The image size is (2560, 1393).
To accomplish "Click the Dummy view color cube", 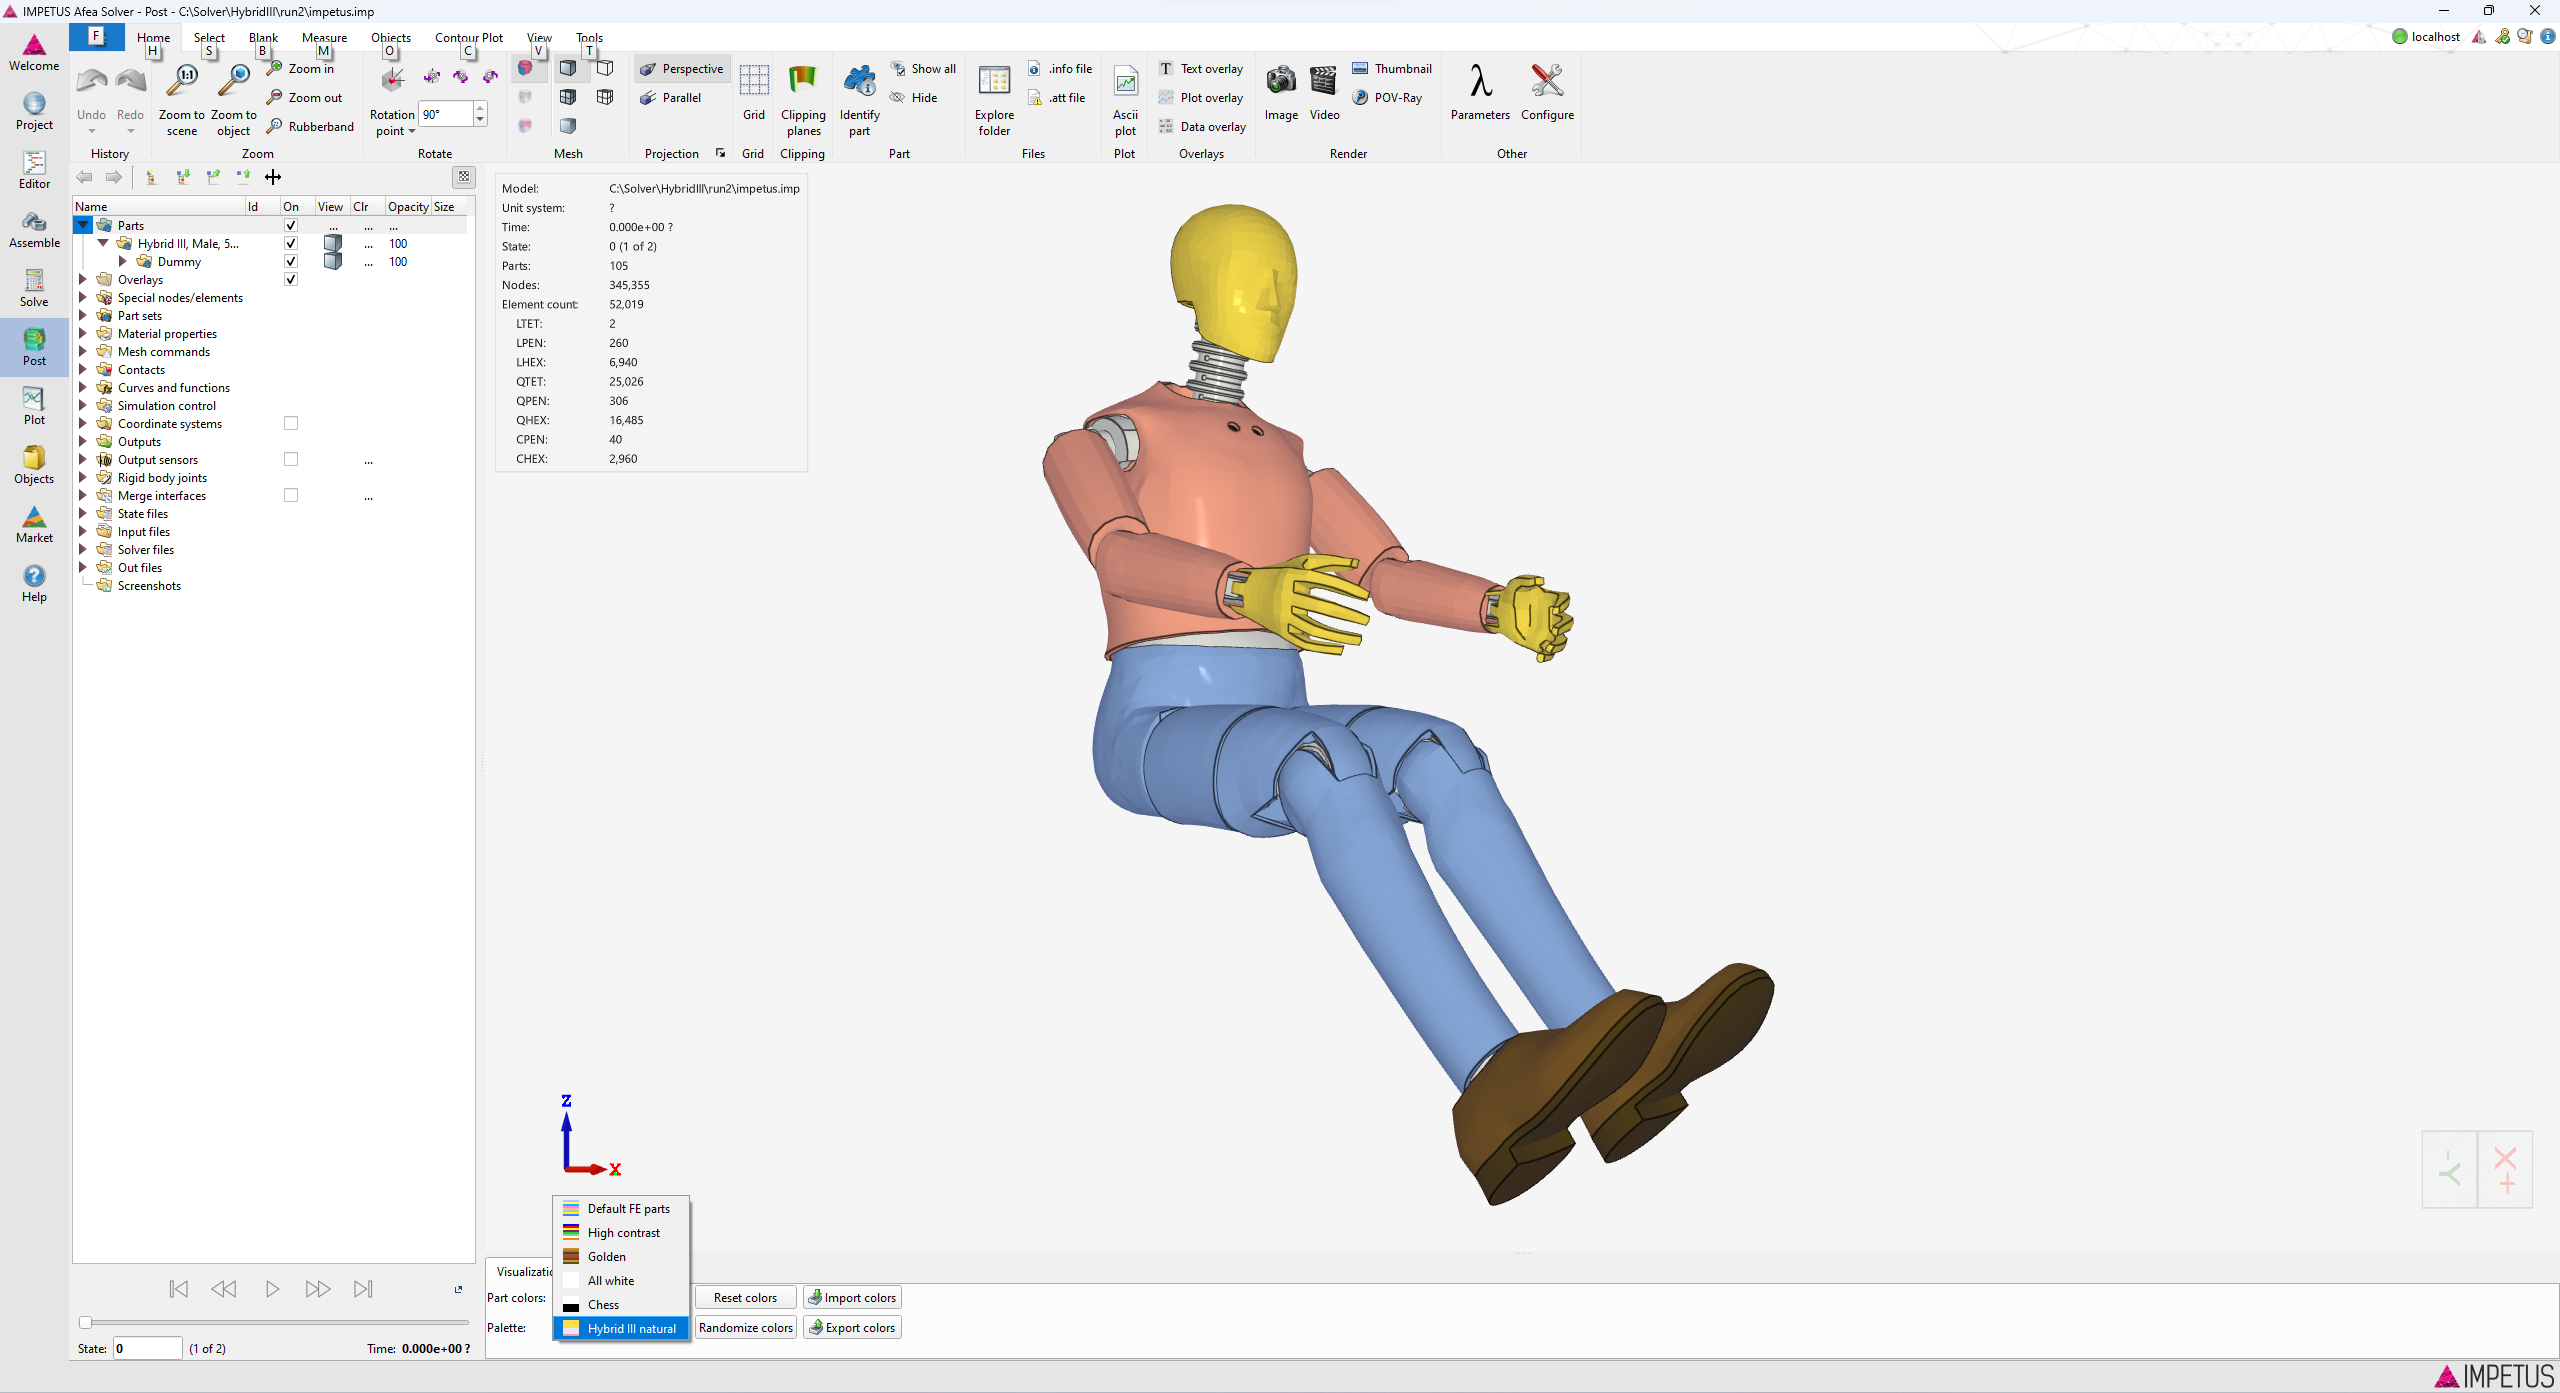I will (333, 262).
